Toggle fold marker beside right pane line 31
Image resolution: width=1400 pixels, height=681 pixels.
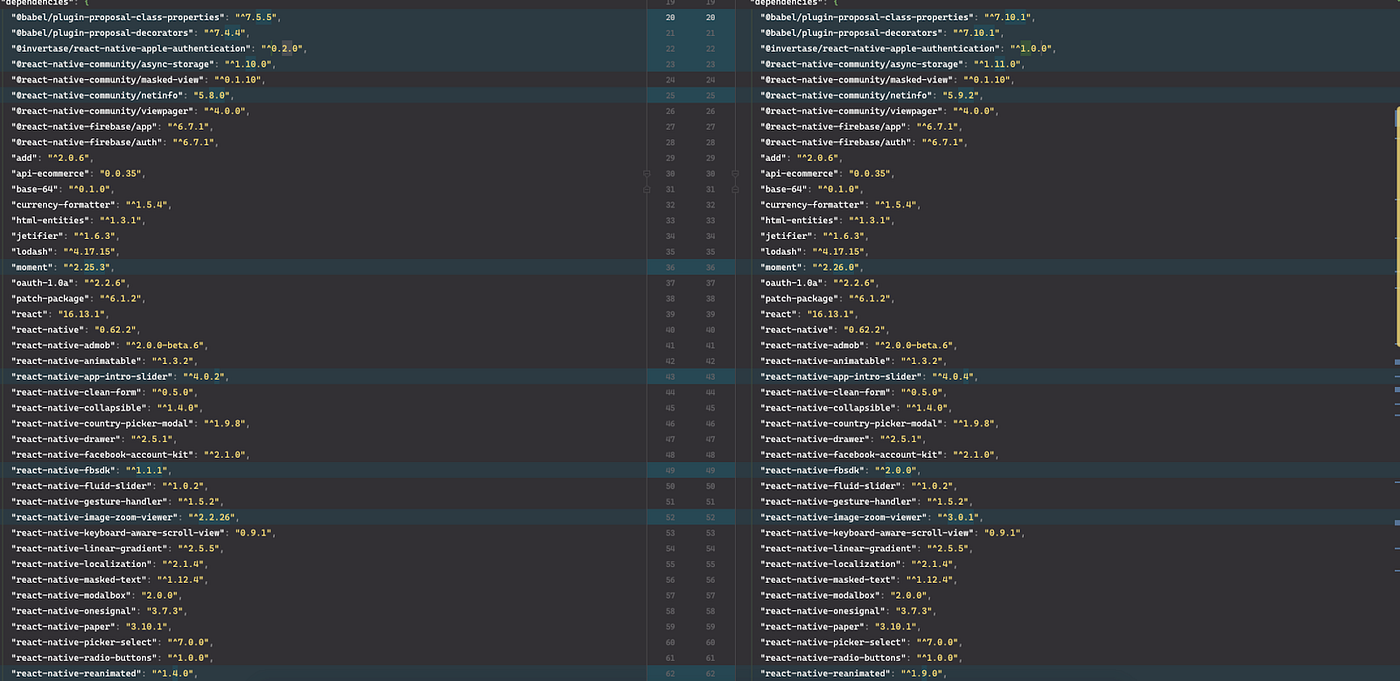[735, 189]
